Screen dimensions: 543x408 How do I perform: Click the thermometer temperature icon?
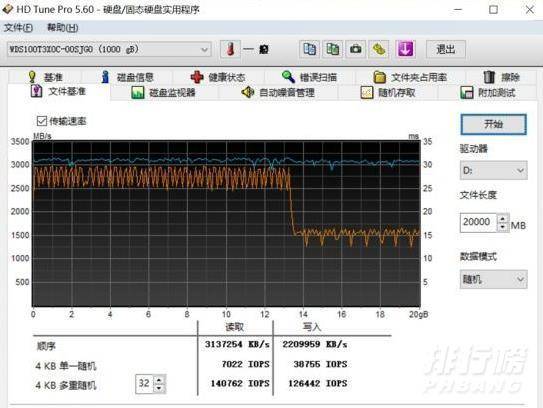pyautogui.click(x=230, y=49)
